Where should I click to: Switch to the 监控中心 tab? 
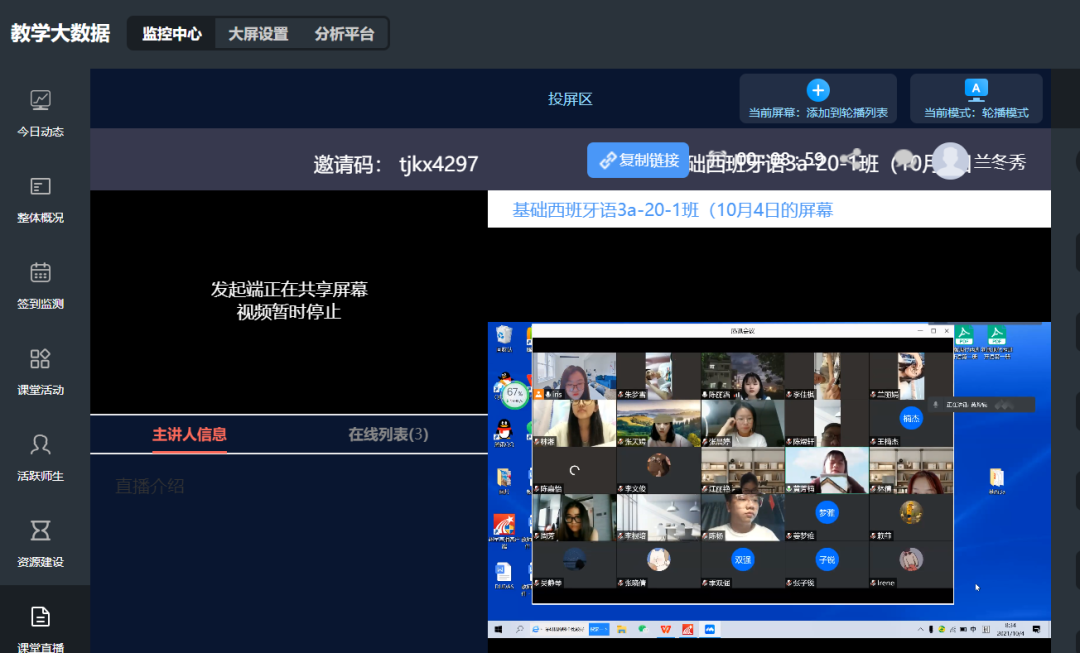172,33
